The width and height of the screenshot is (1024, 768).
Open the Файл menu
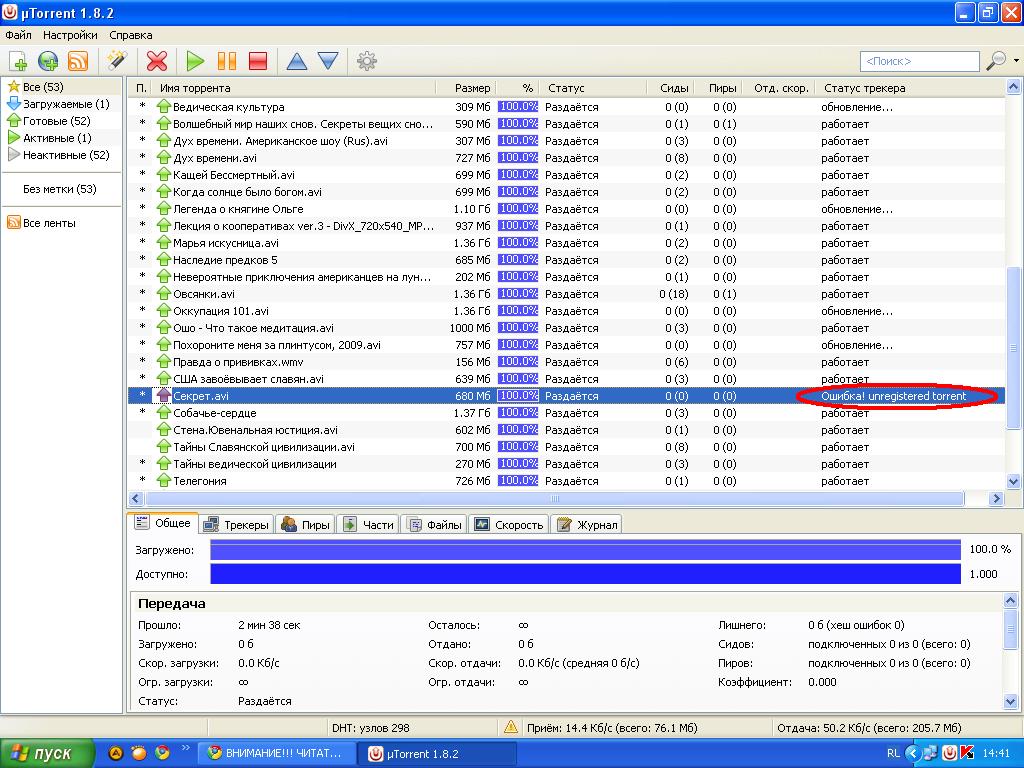tap(18, 35)
